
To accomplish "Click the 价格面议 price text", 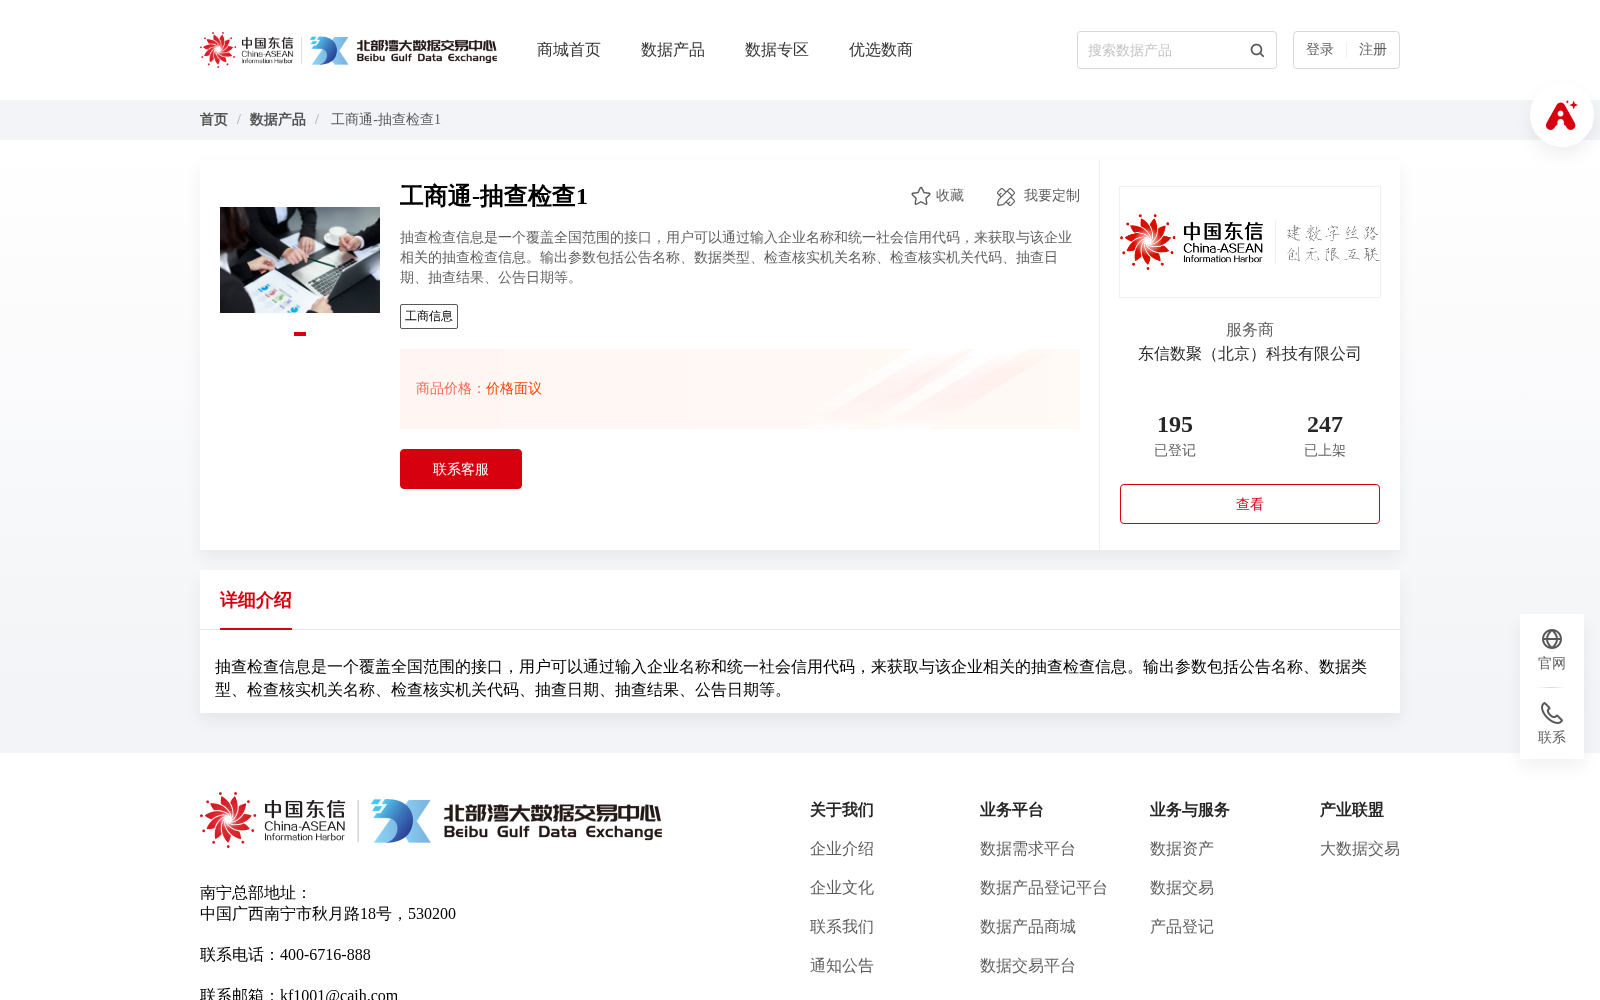I will tap(514, 389).
